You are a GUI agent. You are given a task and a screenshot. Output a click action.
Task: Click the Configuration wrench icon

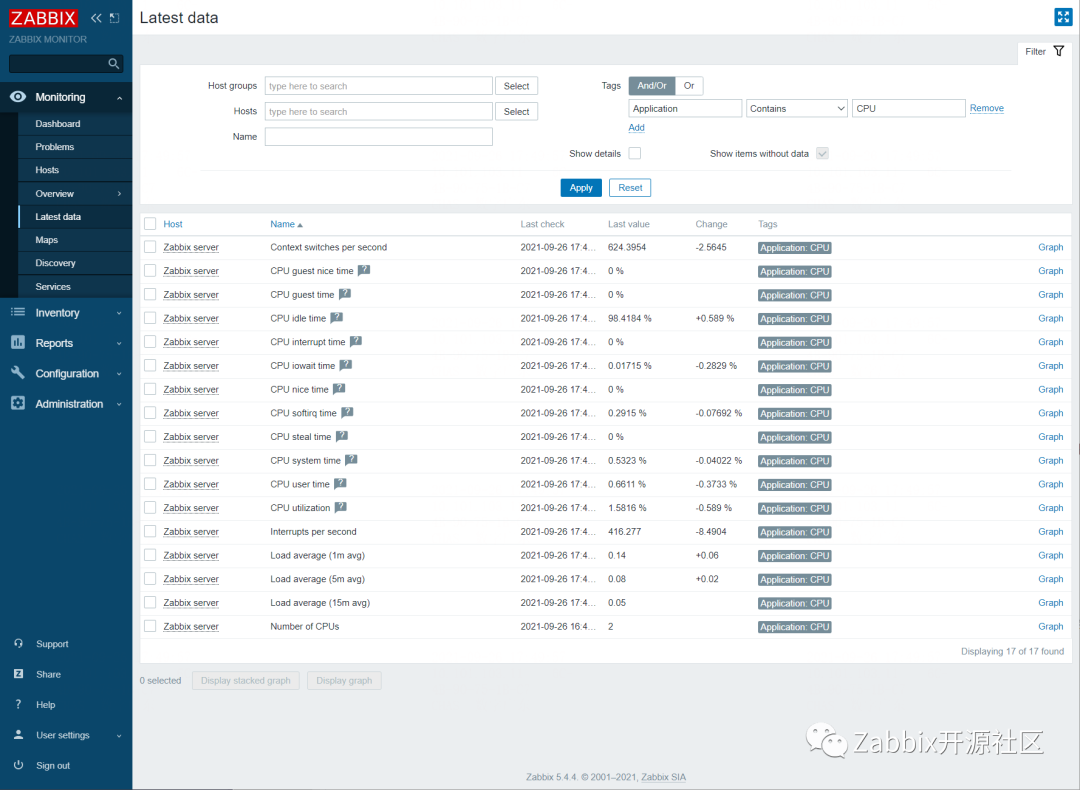[18, 373]
